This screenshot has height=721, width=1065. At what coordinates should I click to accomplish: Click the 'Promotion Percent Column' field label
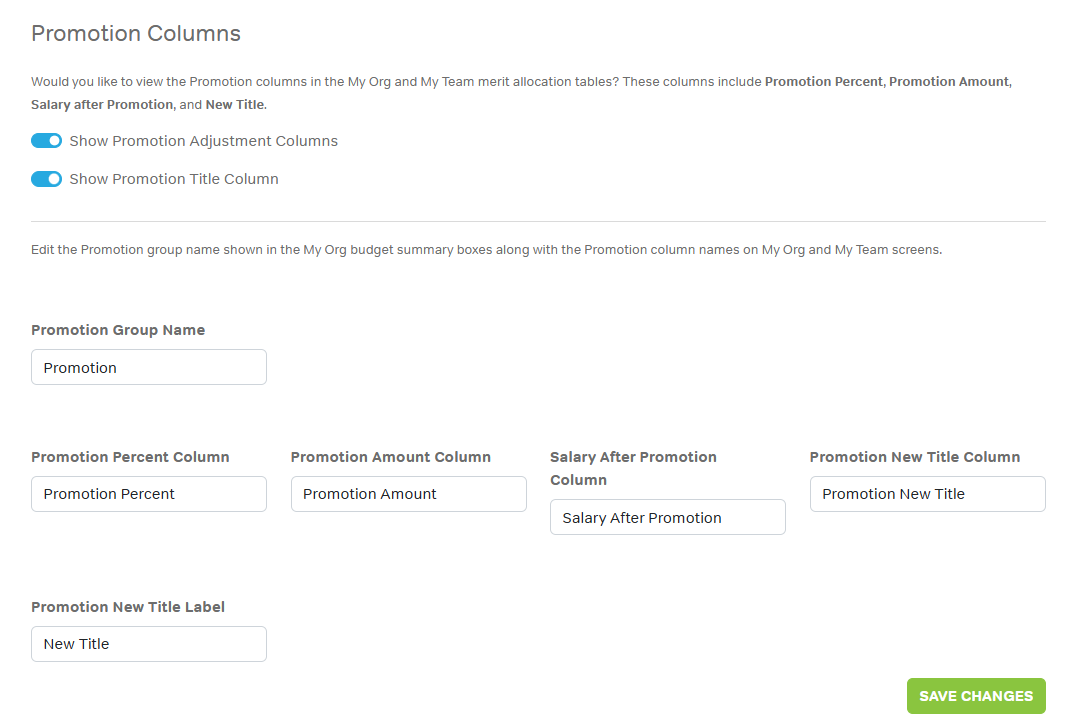click(x=130, y=457)
